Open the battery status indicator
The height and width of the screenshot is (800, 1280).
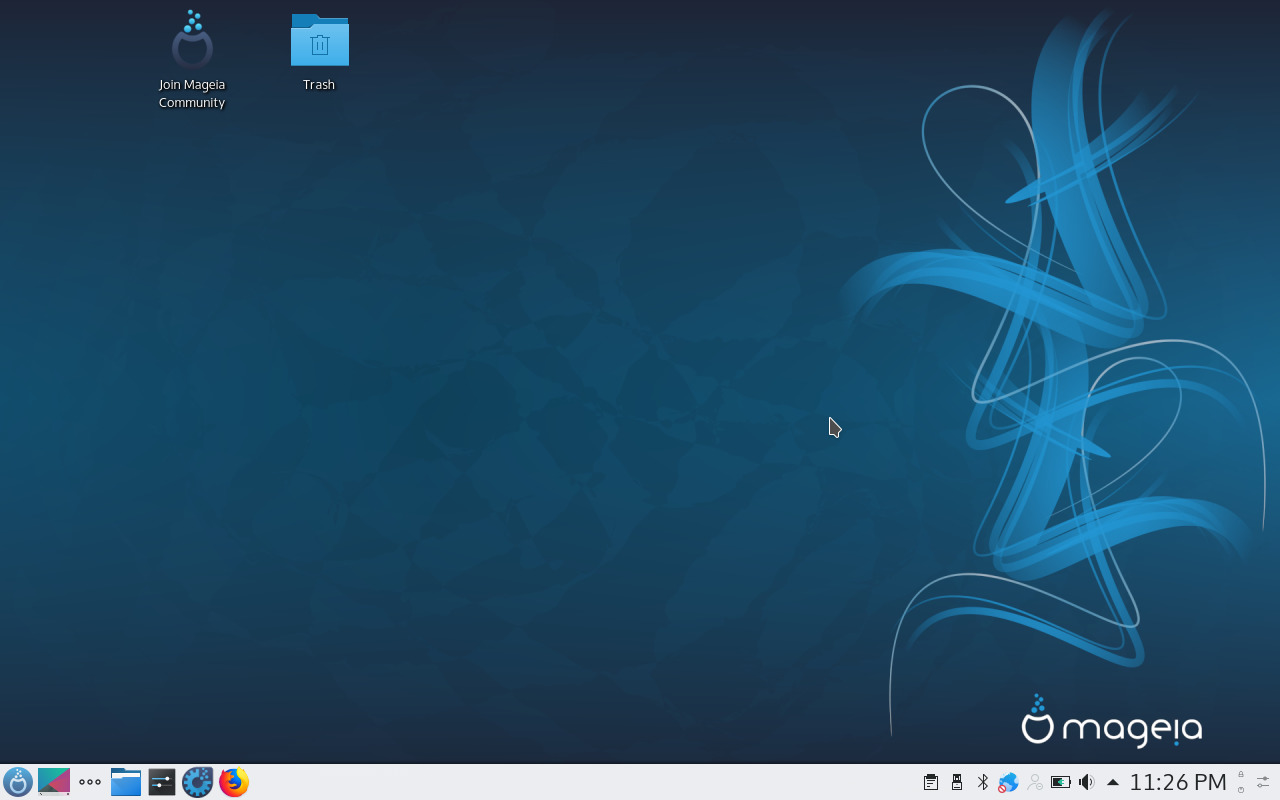[1061, 782]
